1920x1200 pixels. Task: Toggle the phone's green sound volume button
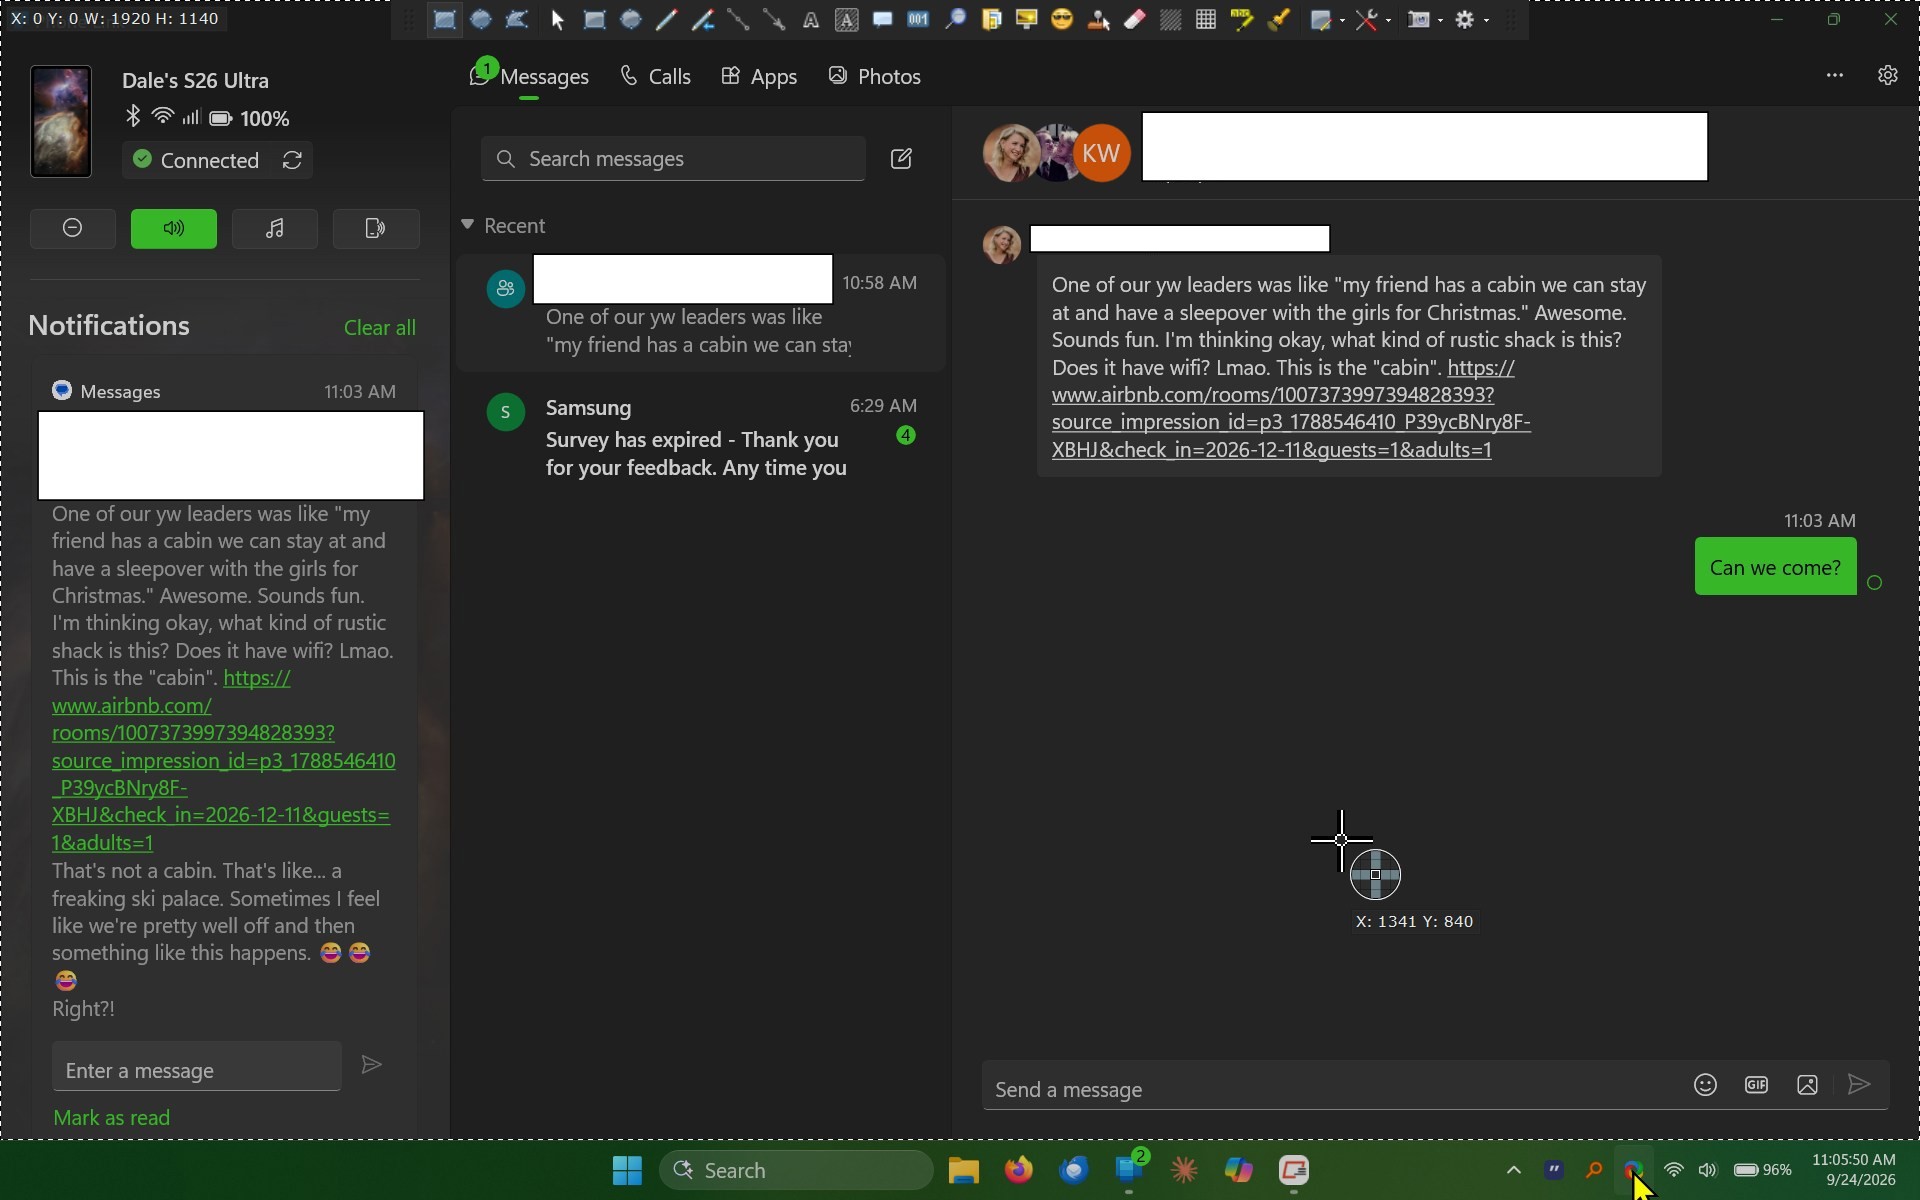pos(174,228)
